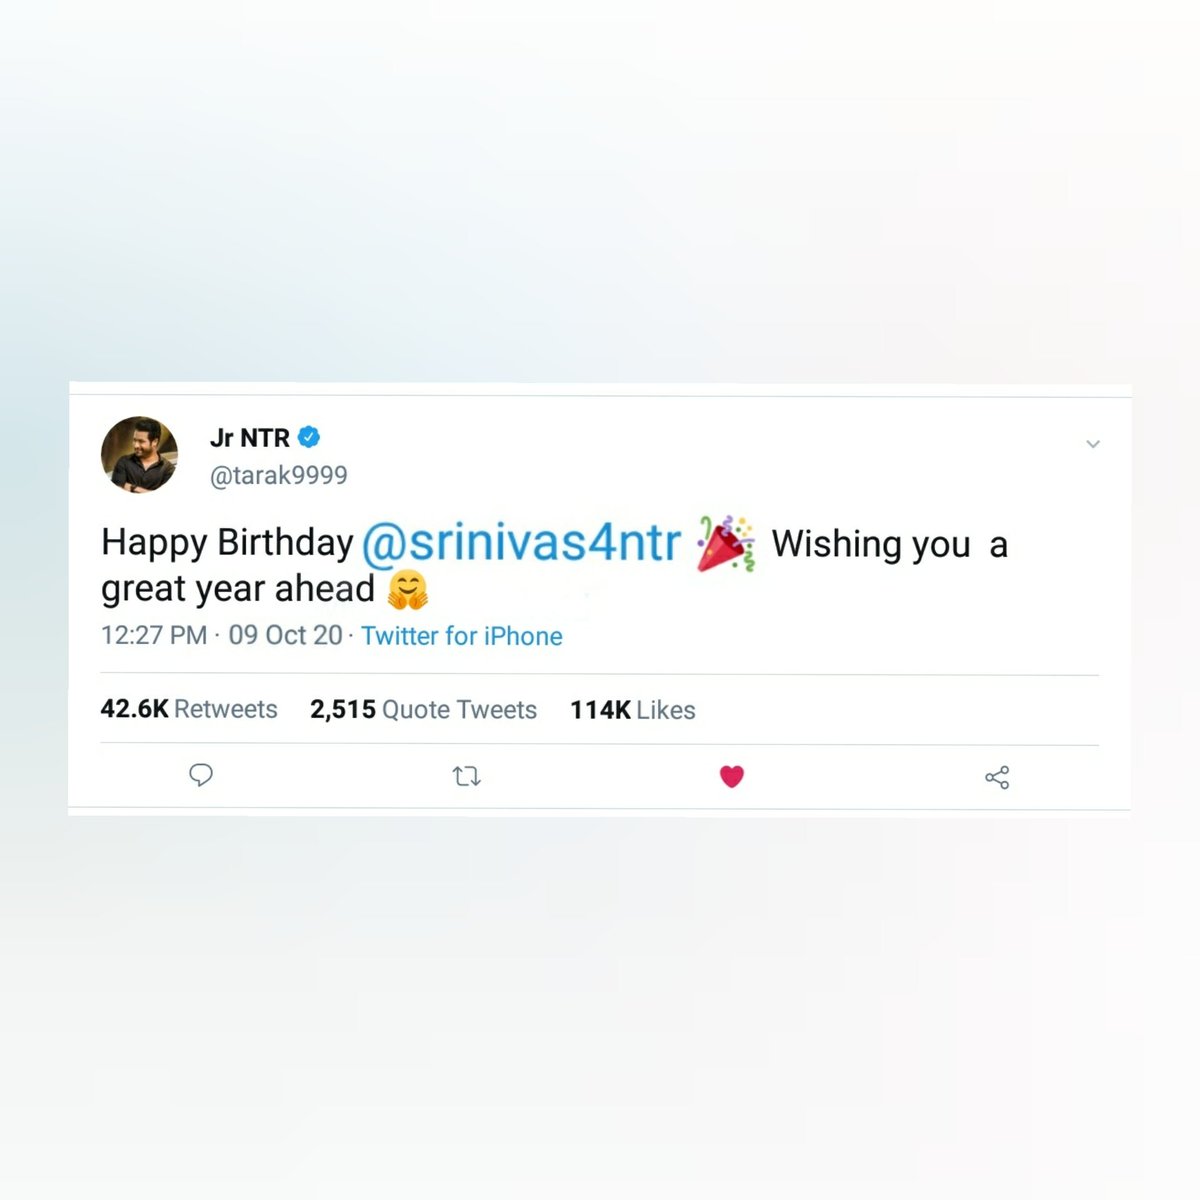
Task: Click the reply speech bubble icon
Action: [201, 775]
